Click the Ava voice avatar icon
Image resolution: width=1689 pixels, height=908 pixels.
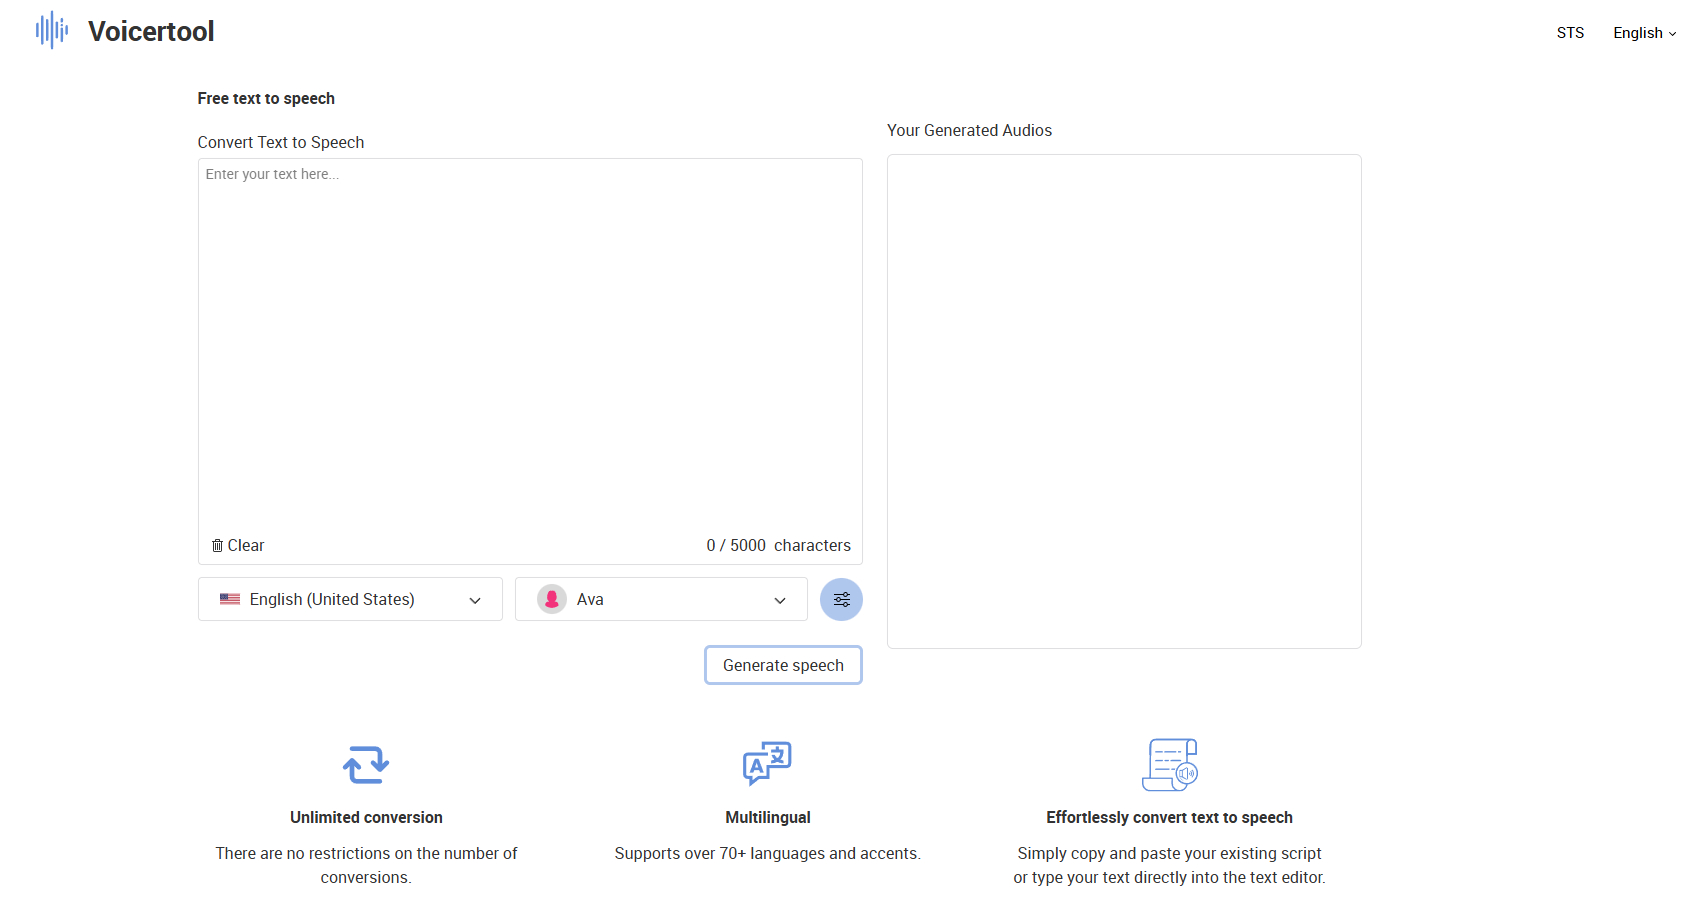pos(552,599)
